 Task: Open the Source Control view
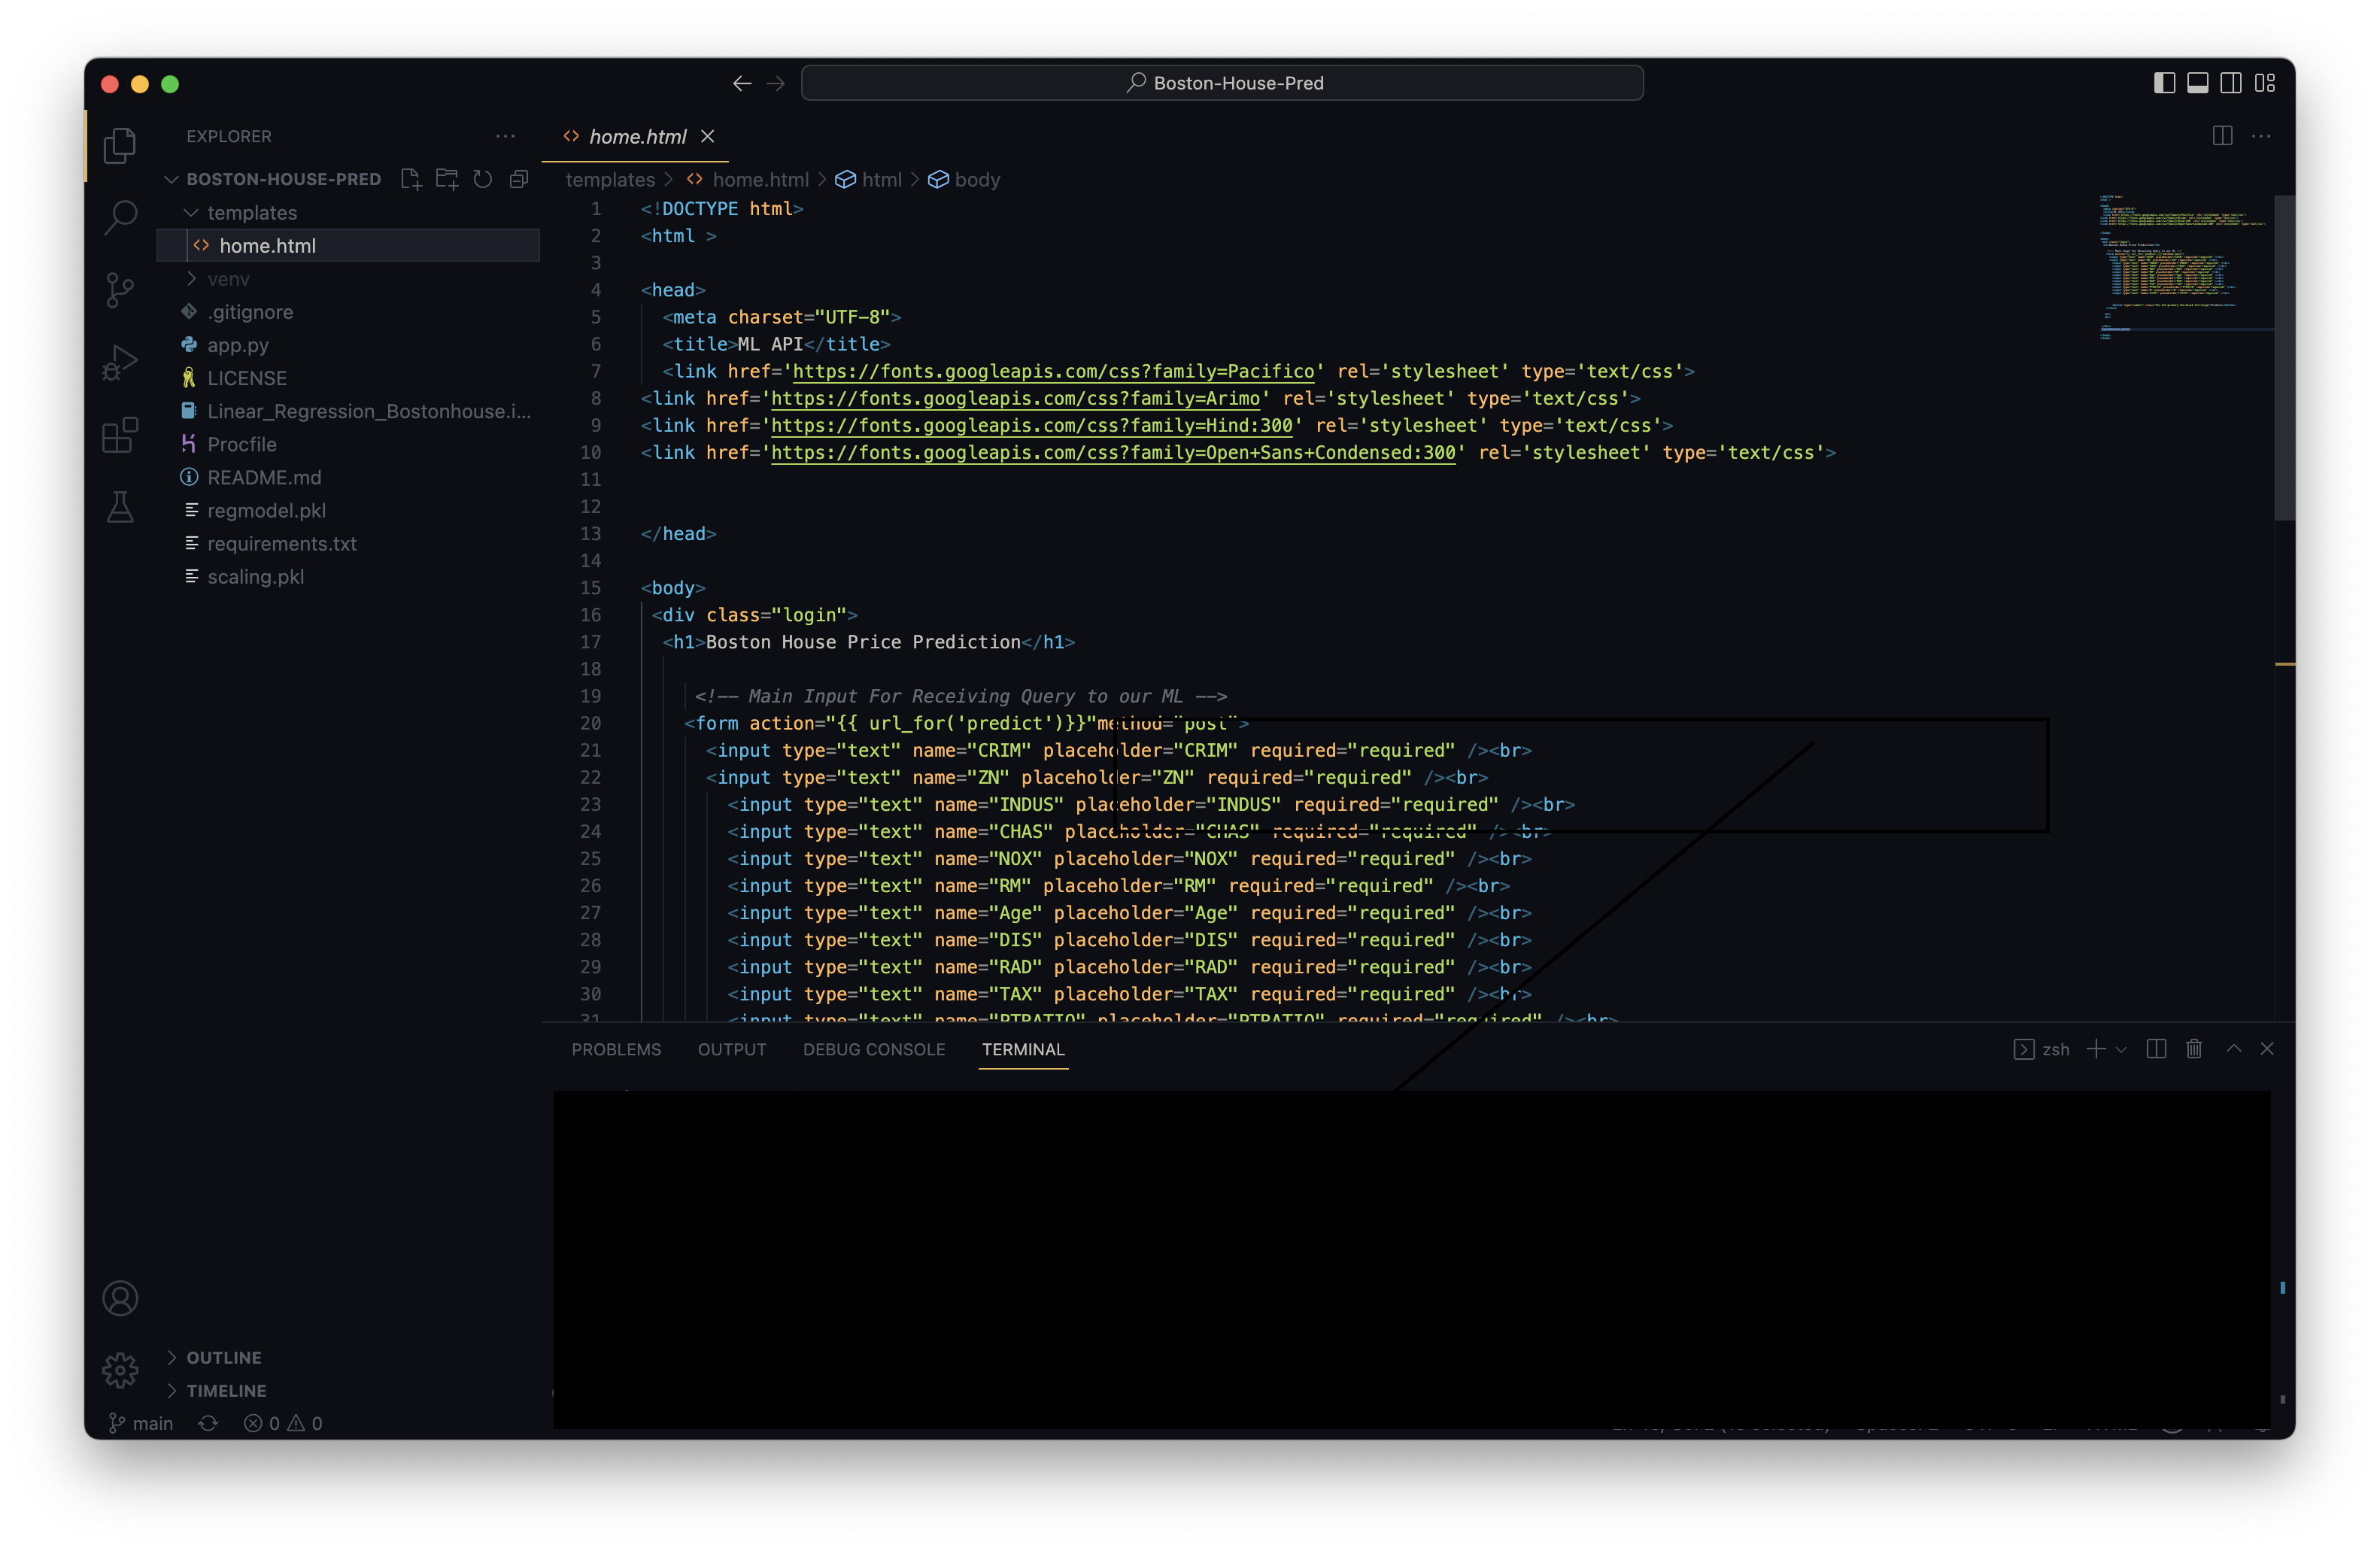click(120, 290)
